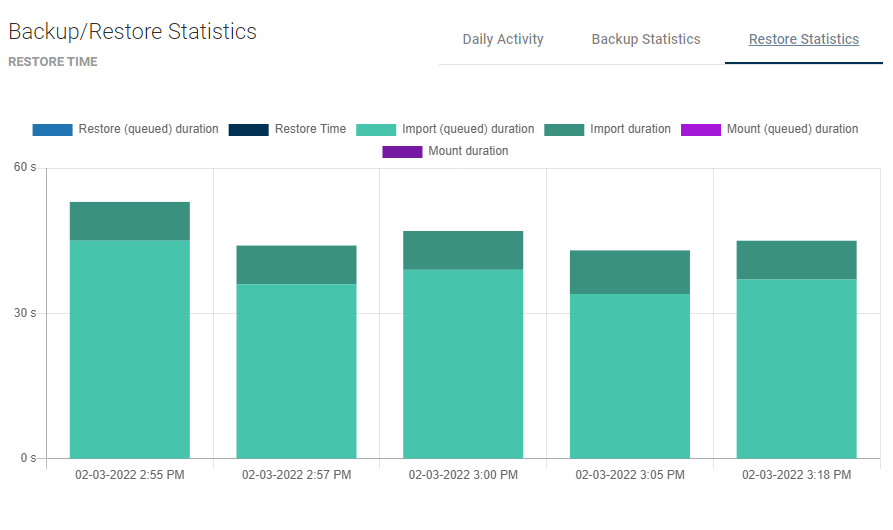
Task: Toggle Restore (queued) duration legend label
Action: [148, 129]
